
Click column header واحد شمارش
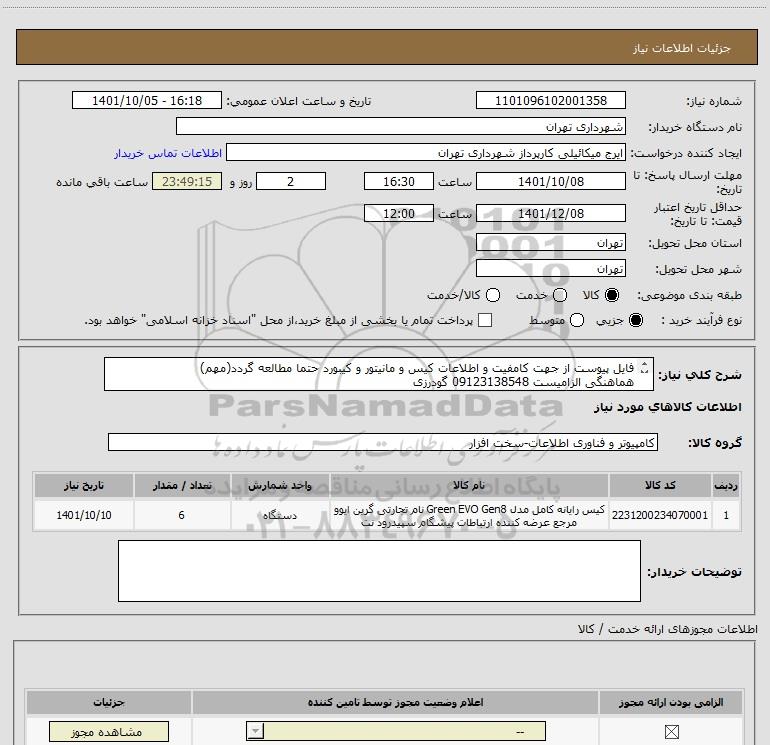[280, 485]
